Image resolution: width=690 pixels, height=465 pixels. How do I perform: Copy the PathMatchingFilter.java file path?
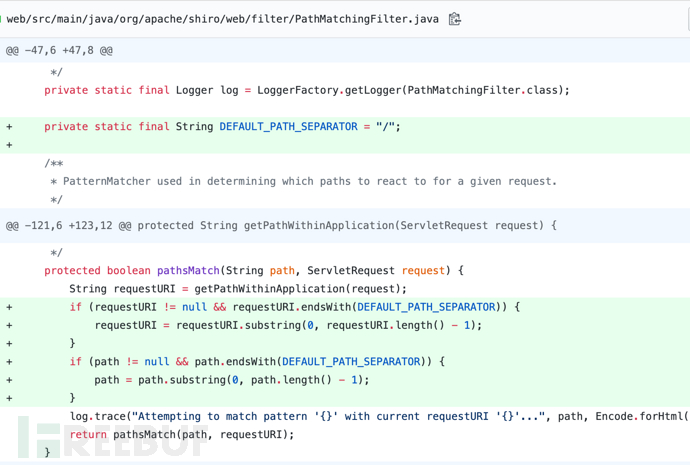point(455,18)
